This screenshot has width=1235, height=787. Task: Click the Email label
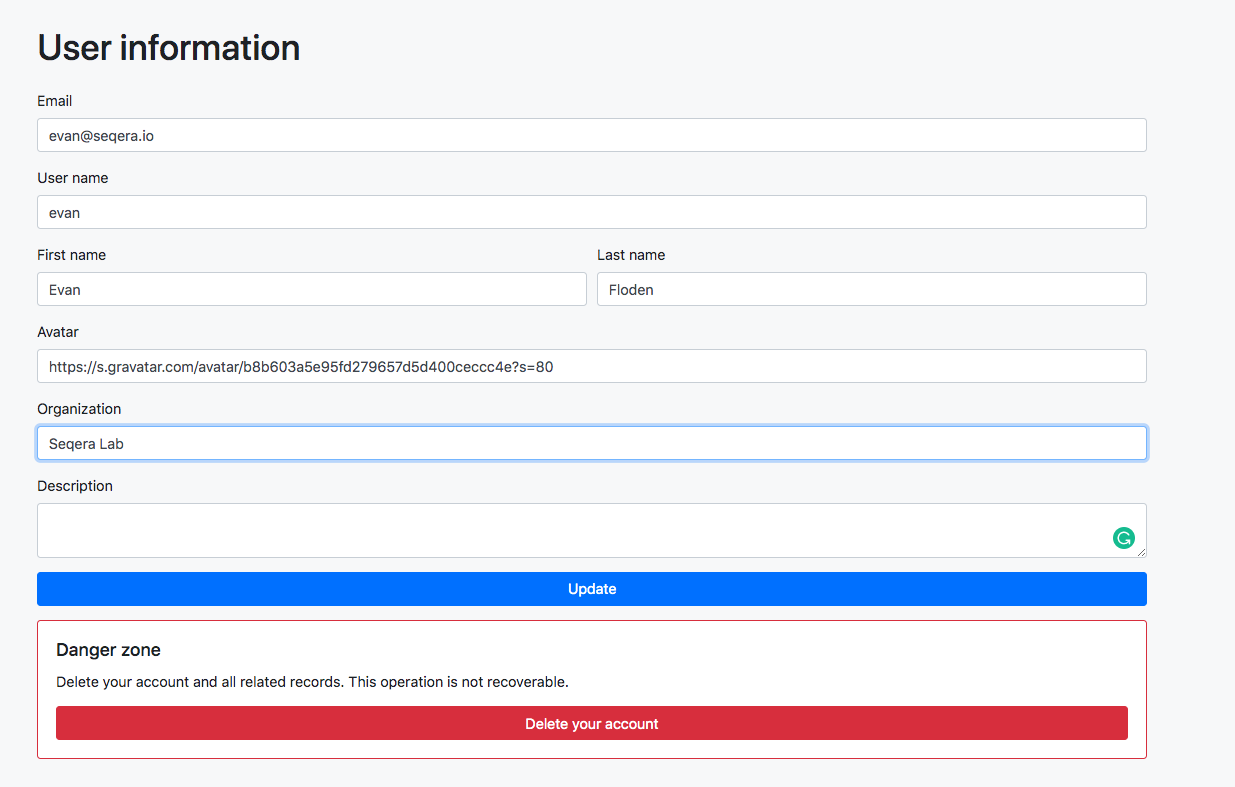pos(54,101)
